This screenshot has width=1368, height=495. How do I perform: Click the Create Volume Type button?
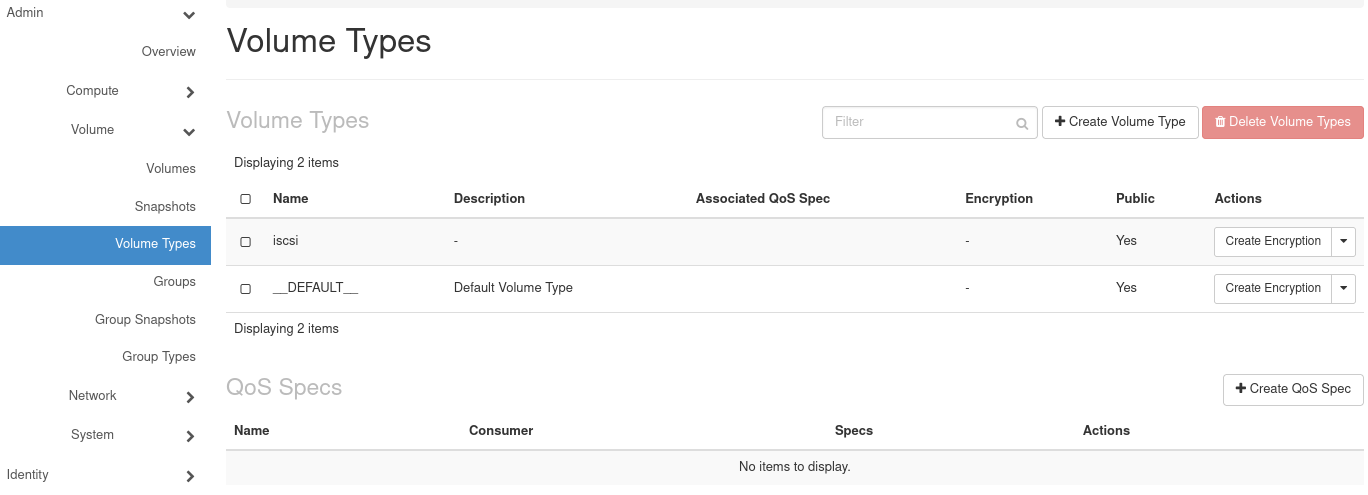click(x=1120, y=122)
